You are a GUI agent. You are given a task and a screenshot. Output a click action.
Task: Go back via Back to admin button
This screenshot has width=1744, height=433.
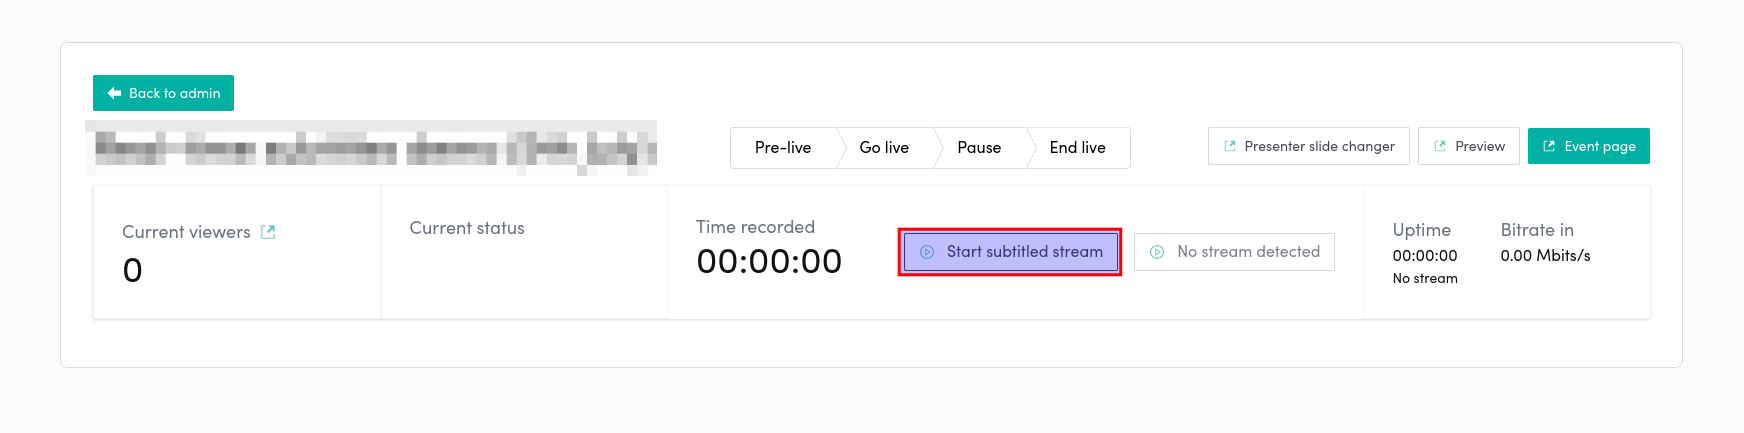(x=163, y=93)
